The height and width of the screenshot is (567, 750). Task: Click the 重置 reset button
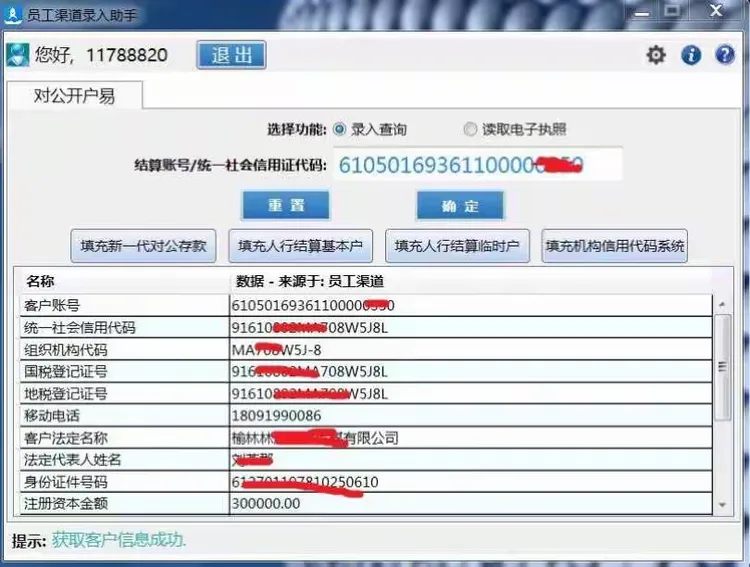(x=286, y=205)
